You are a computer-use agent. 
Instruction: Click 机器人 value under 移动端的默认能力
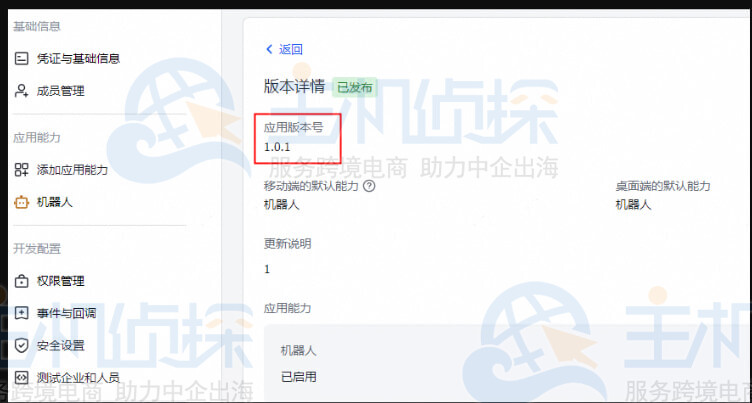tap(282, 205)
